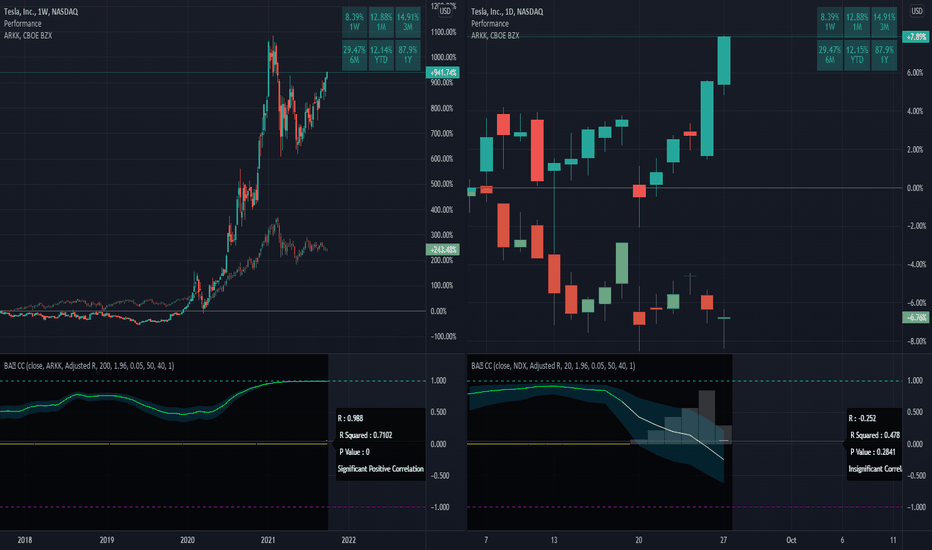Image resolution: width=932 pixels, height=550 pixels.
Task: Click the 14.91% 3M performance cell on weekly chart
Action: pos(408,22)
